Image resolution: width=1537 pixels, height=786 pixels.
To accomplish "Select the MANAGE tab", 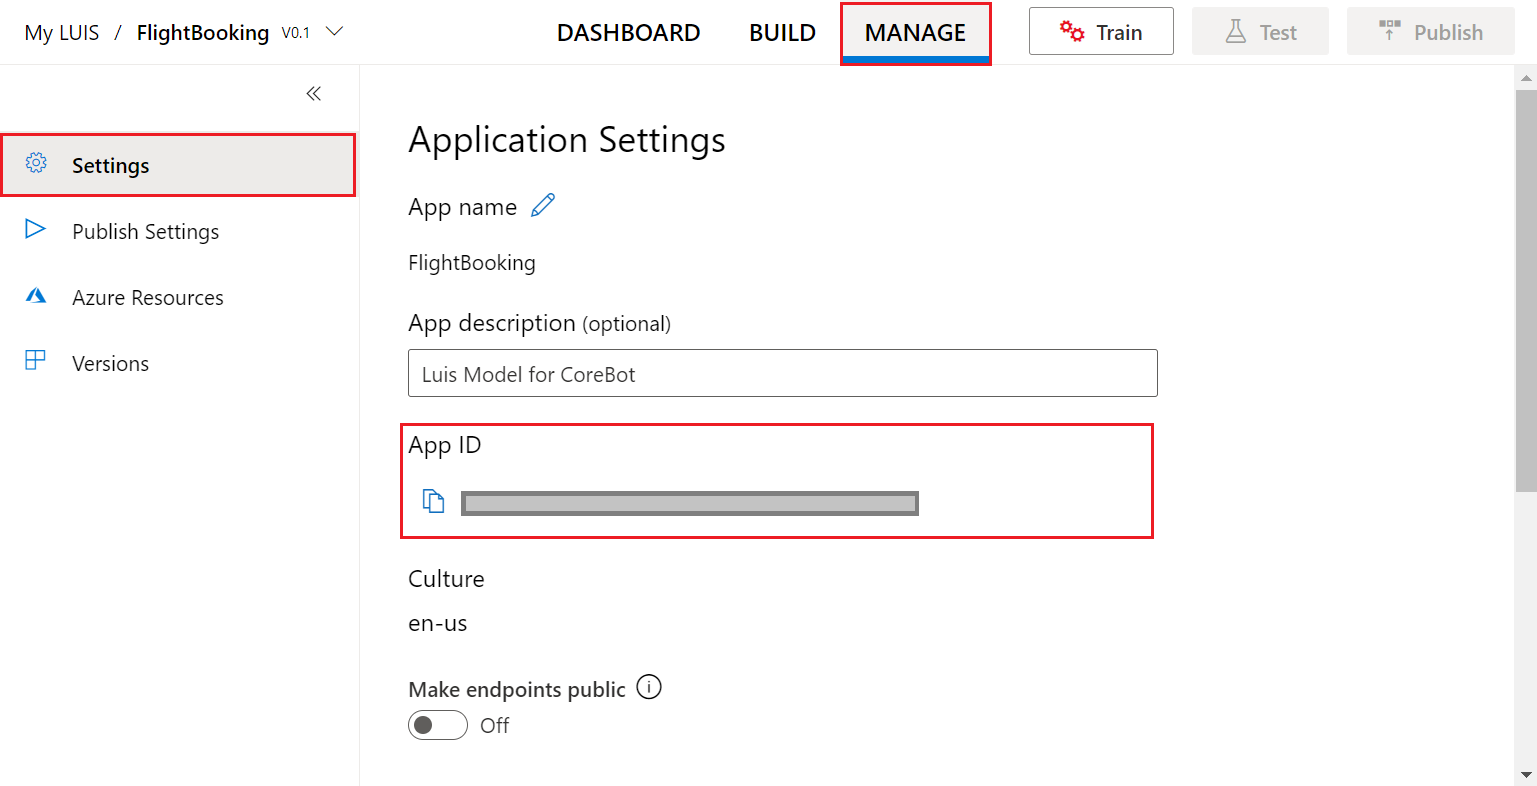I will pos(915,33).
